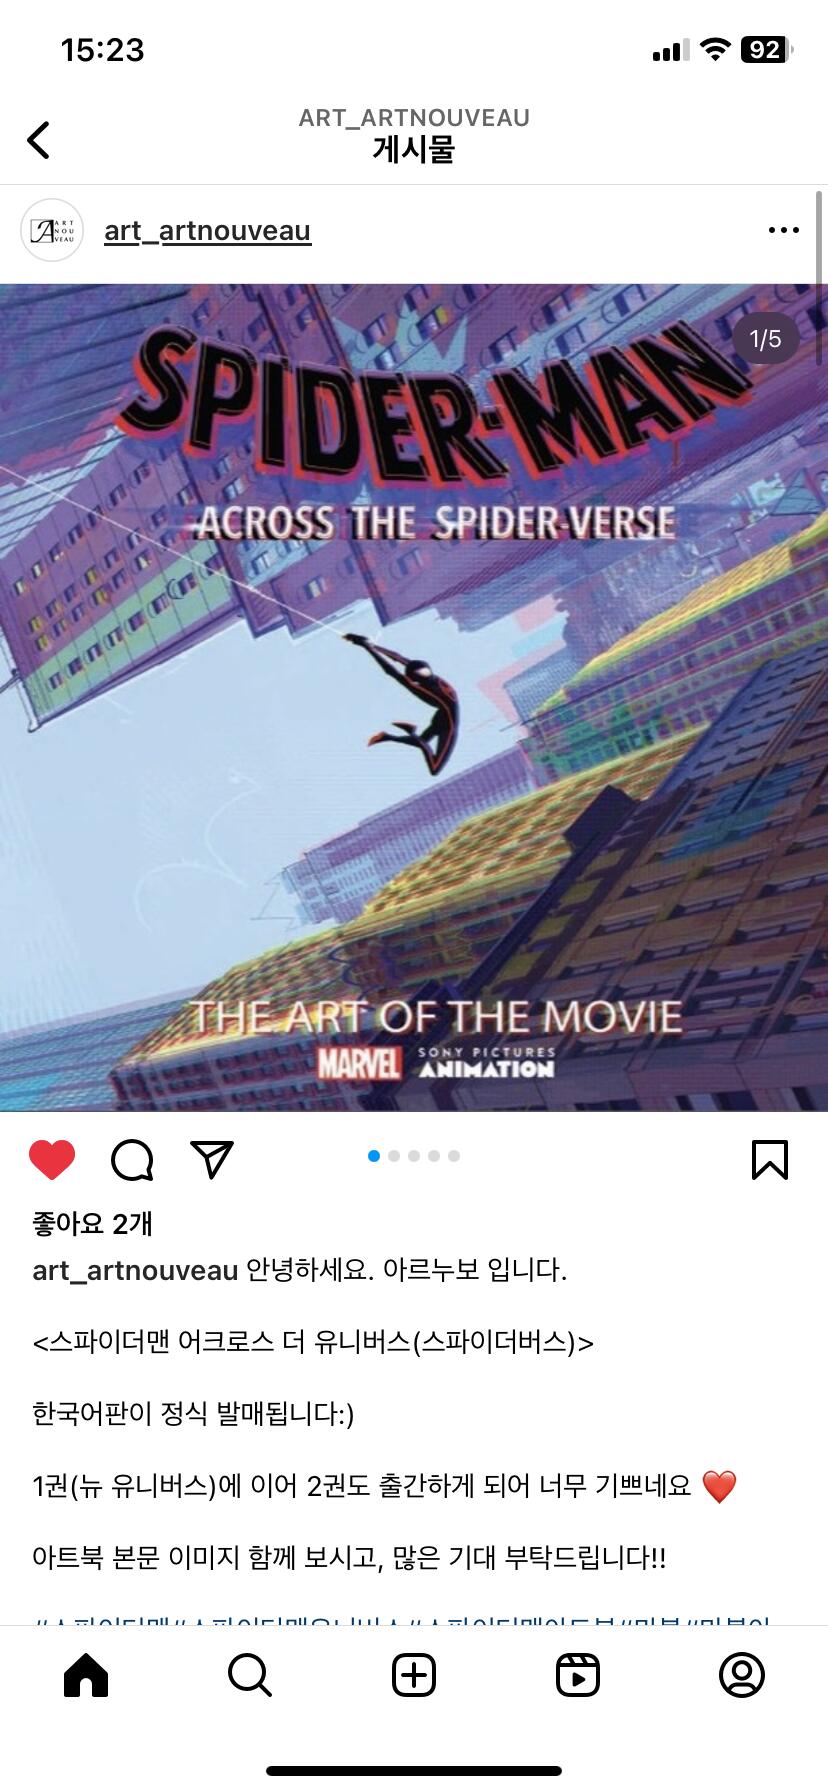Tap art_artnouveau name in caption
This screenshot has height=1792, width=828.
(x=135, y=1271)
